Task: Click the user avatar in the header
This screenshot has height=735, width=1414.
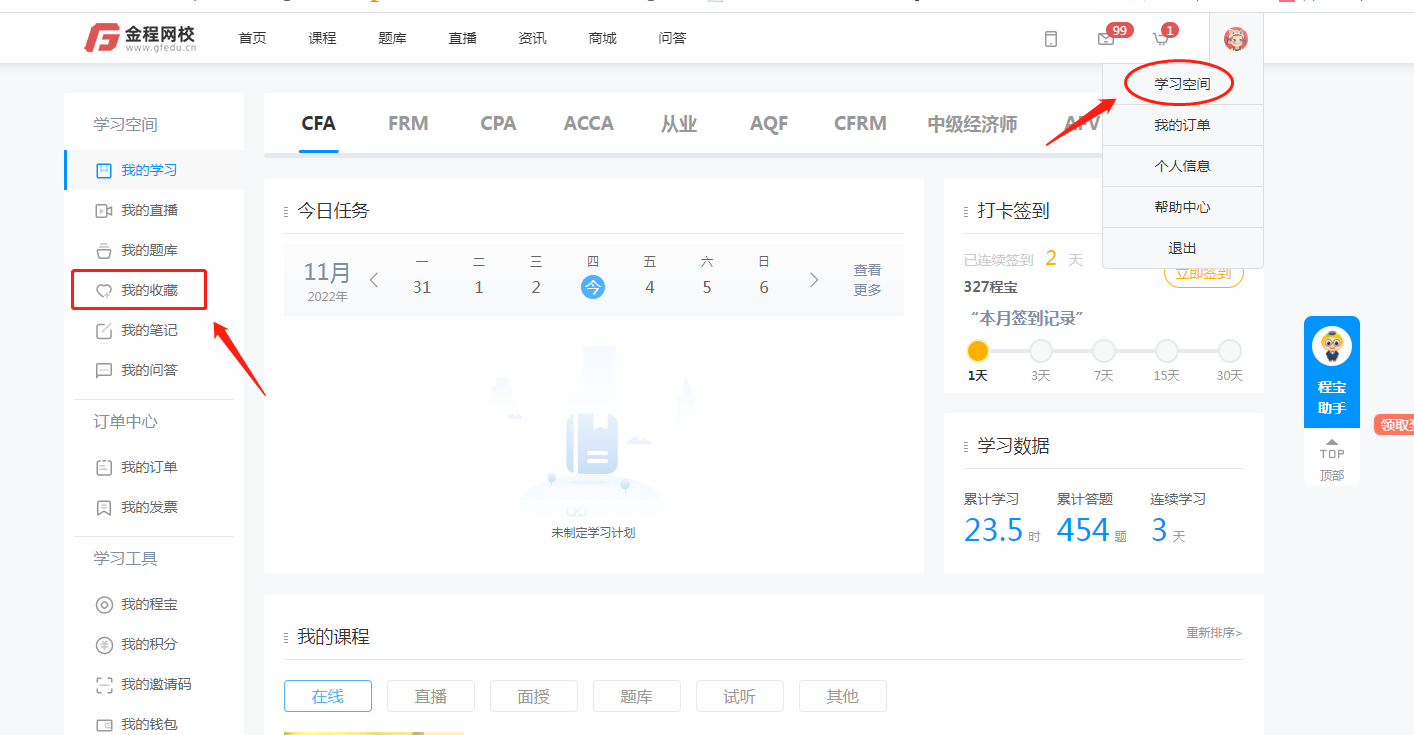Action: pyautogui.click(x=1236, y=39)
